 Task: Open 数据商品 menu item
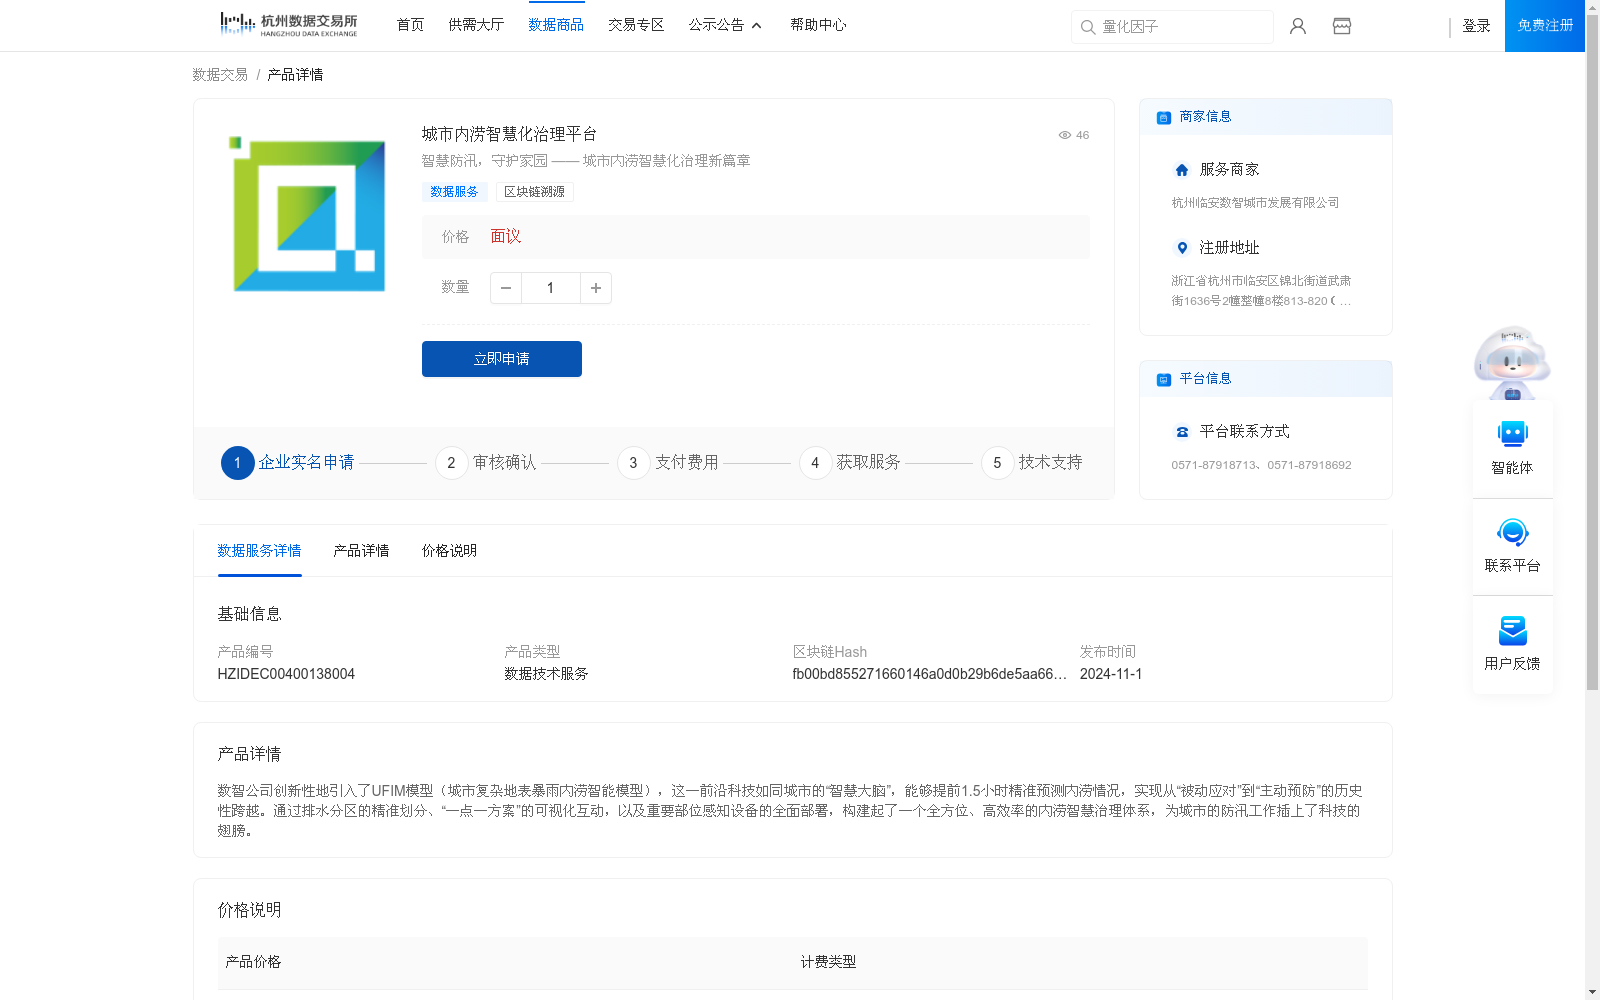click(x=556, y=25)
